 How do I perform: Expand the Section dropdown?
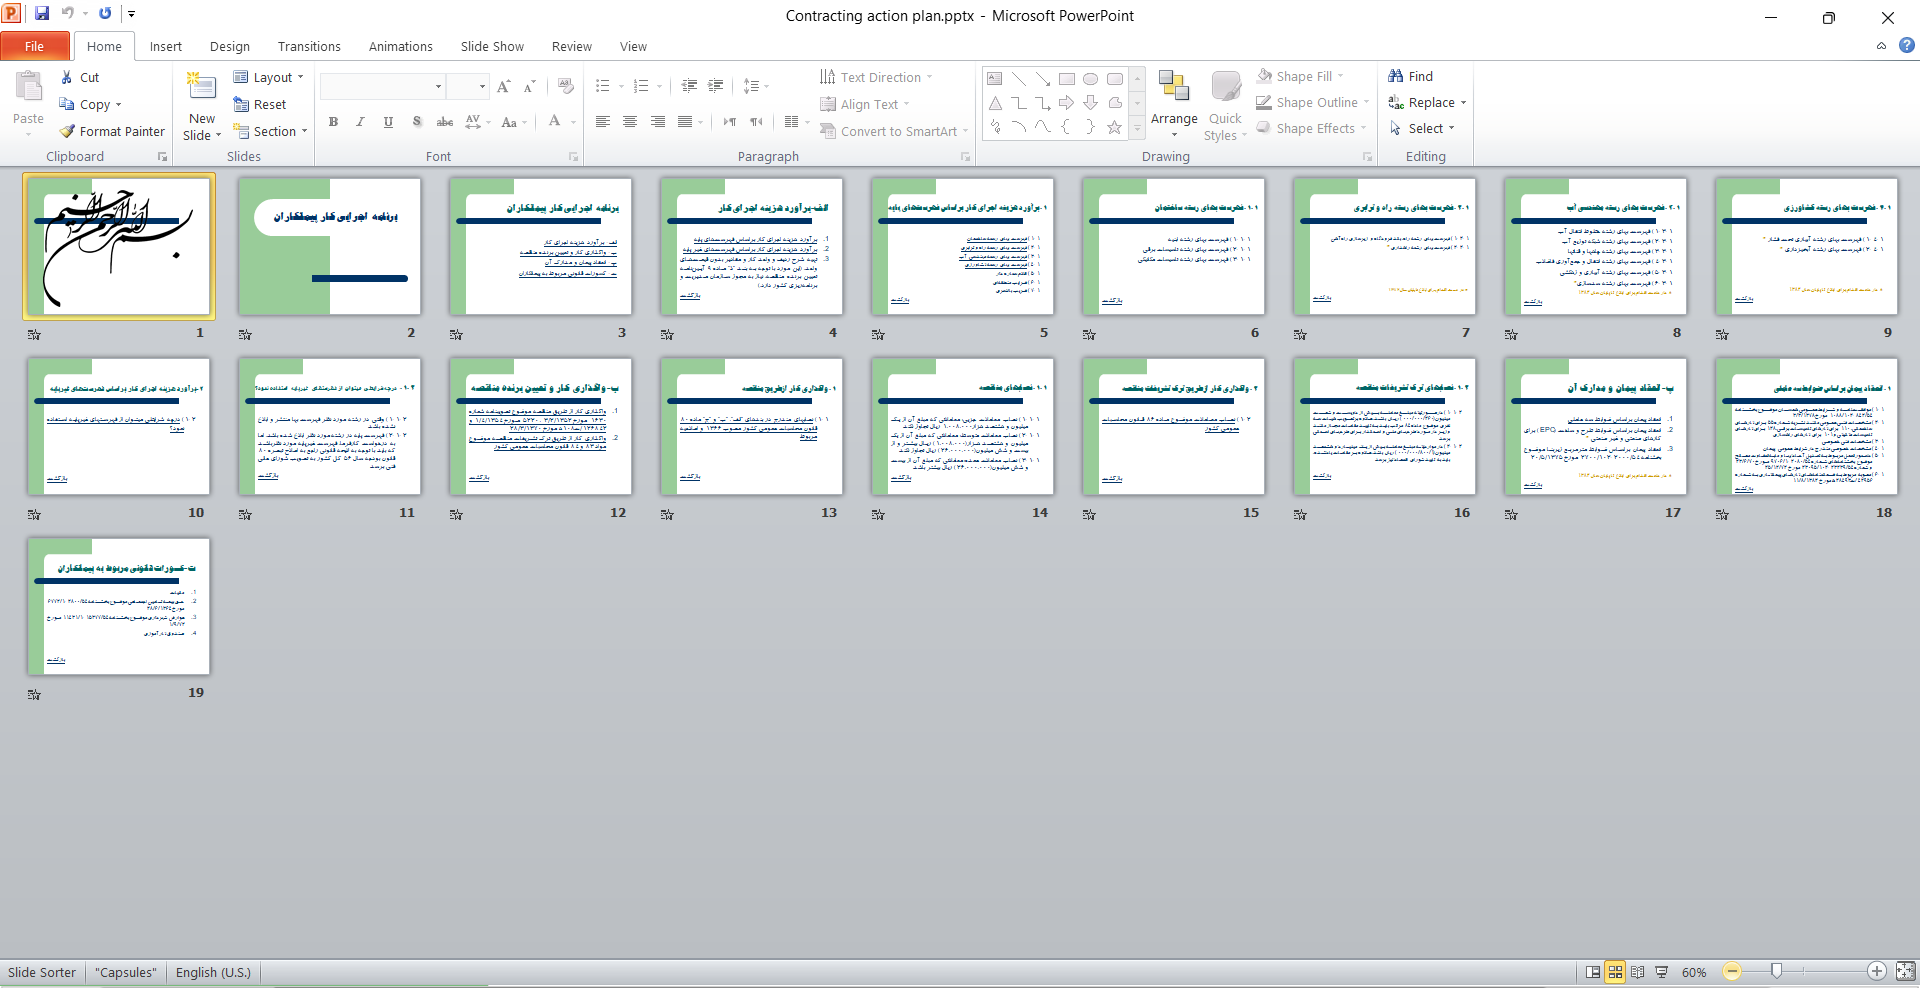270,131
